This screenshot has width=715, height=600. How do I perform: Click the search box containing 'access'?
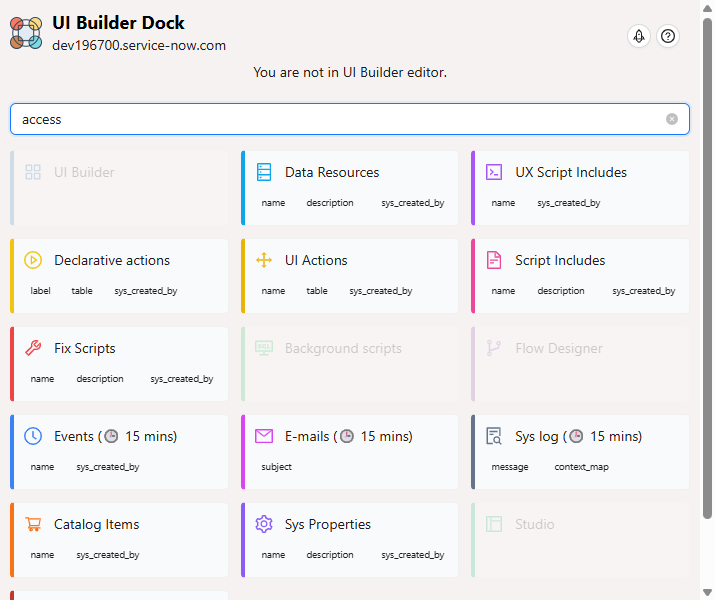point(340,119)
